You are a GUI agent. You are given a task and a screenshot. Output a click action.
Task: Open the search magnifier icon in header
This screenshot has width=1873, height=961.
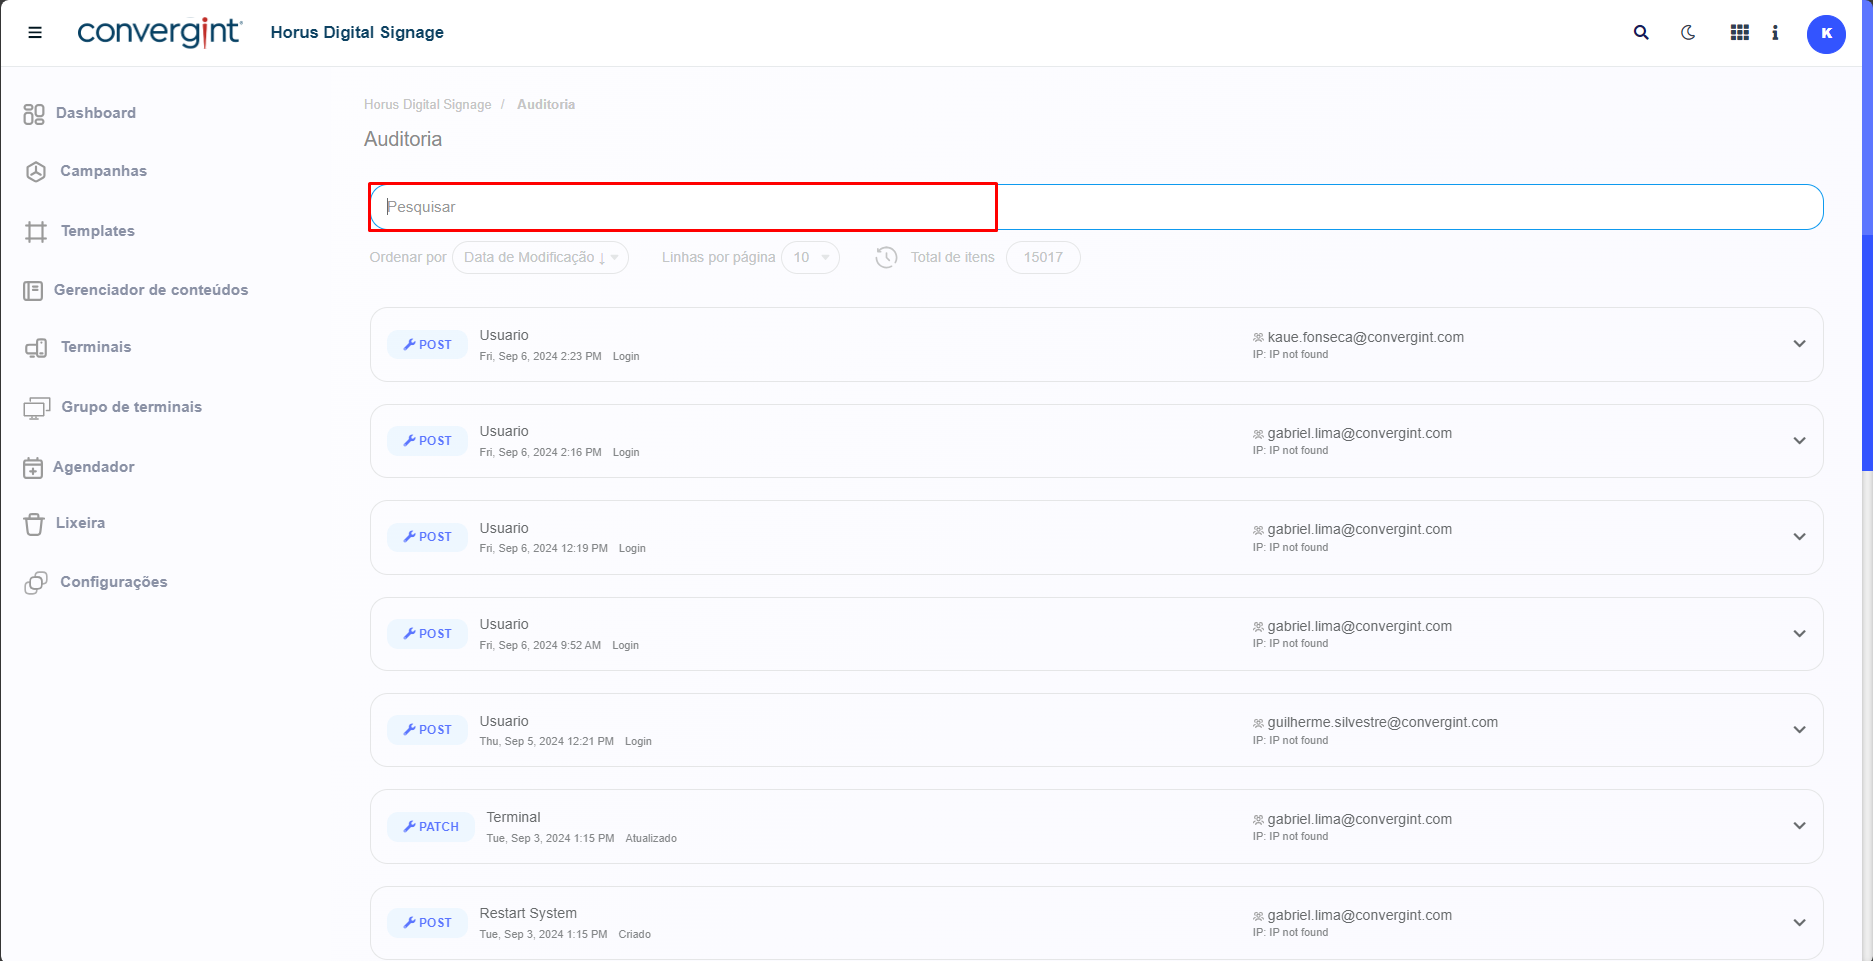tap(1641, 33)
